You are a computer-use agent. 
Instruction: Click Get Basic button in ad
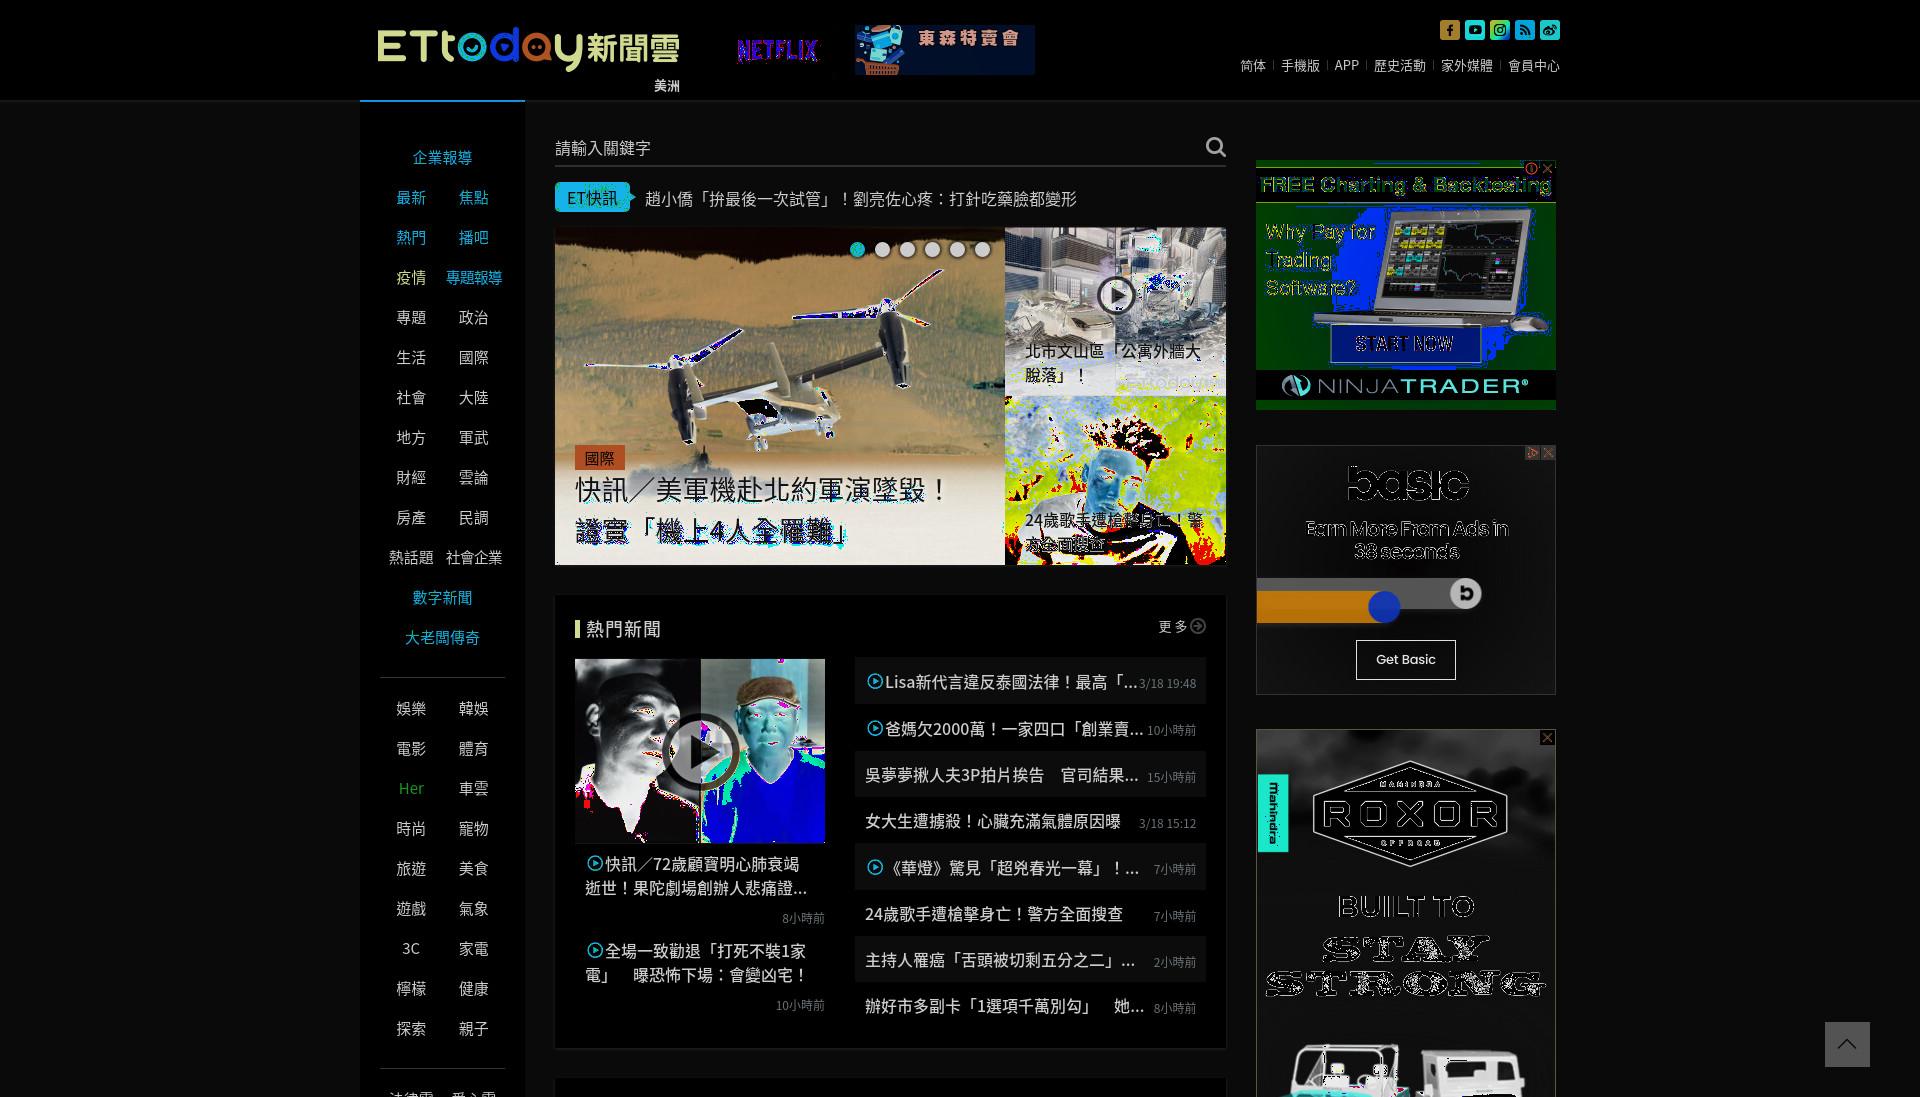tap(1406, 660)
